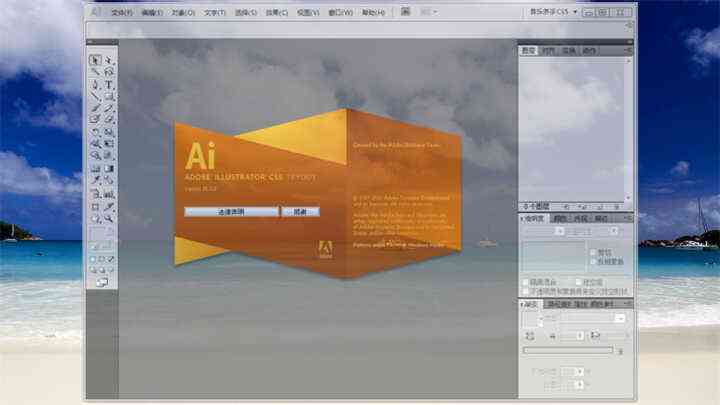720x405 pixels.
Task: Toggle the 挖空组 (Knockout Group) checkbox
Action: [x=578, y=282]
